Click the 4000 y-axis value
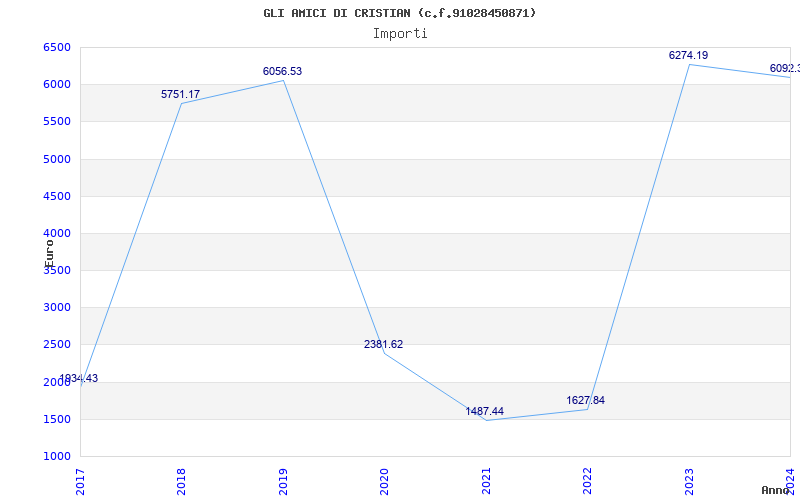 click(57, 233)
